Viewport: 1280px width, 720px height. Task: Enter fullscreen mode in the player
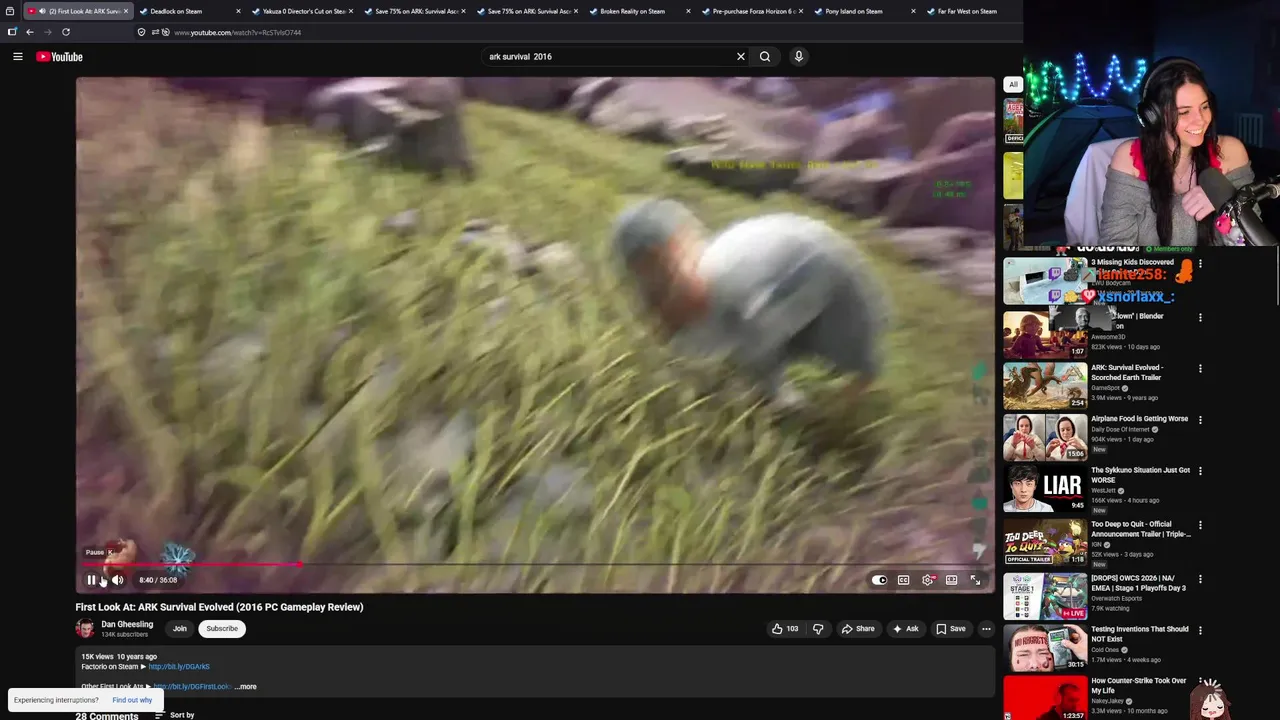tap(976, 580)
